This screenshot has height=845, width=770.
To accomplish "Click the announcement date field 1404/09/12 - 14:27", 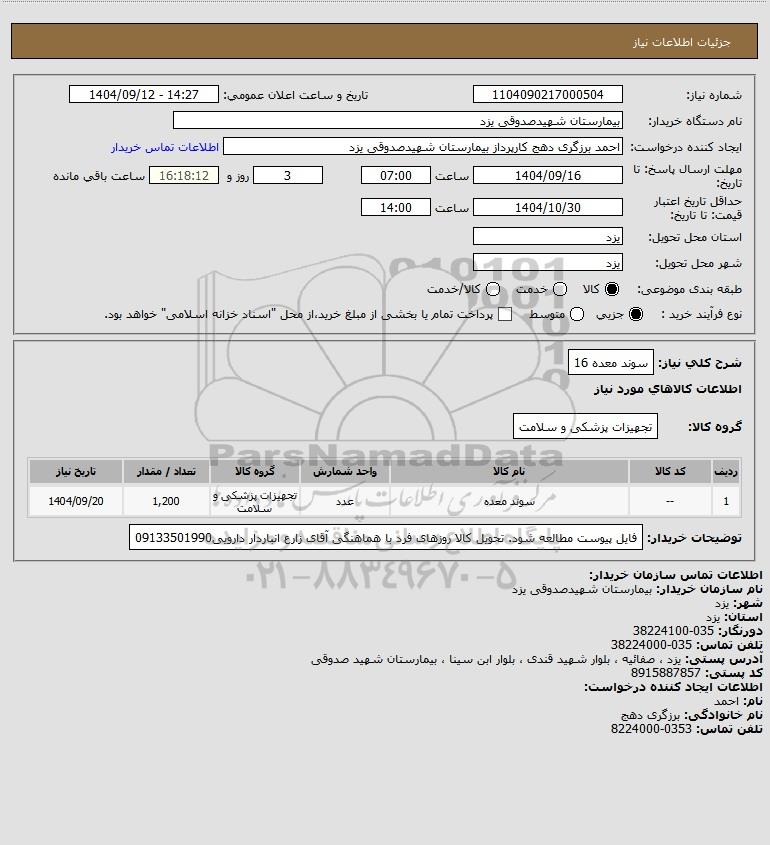I will 144,94.
